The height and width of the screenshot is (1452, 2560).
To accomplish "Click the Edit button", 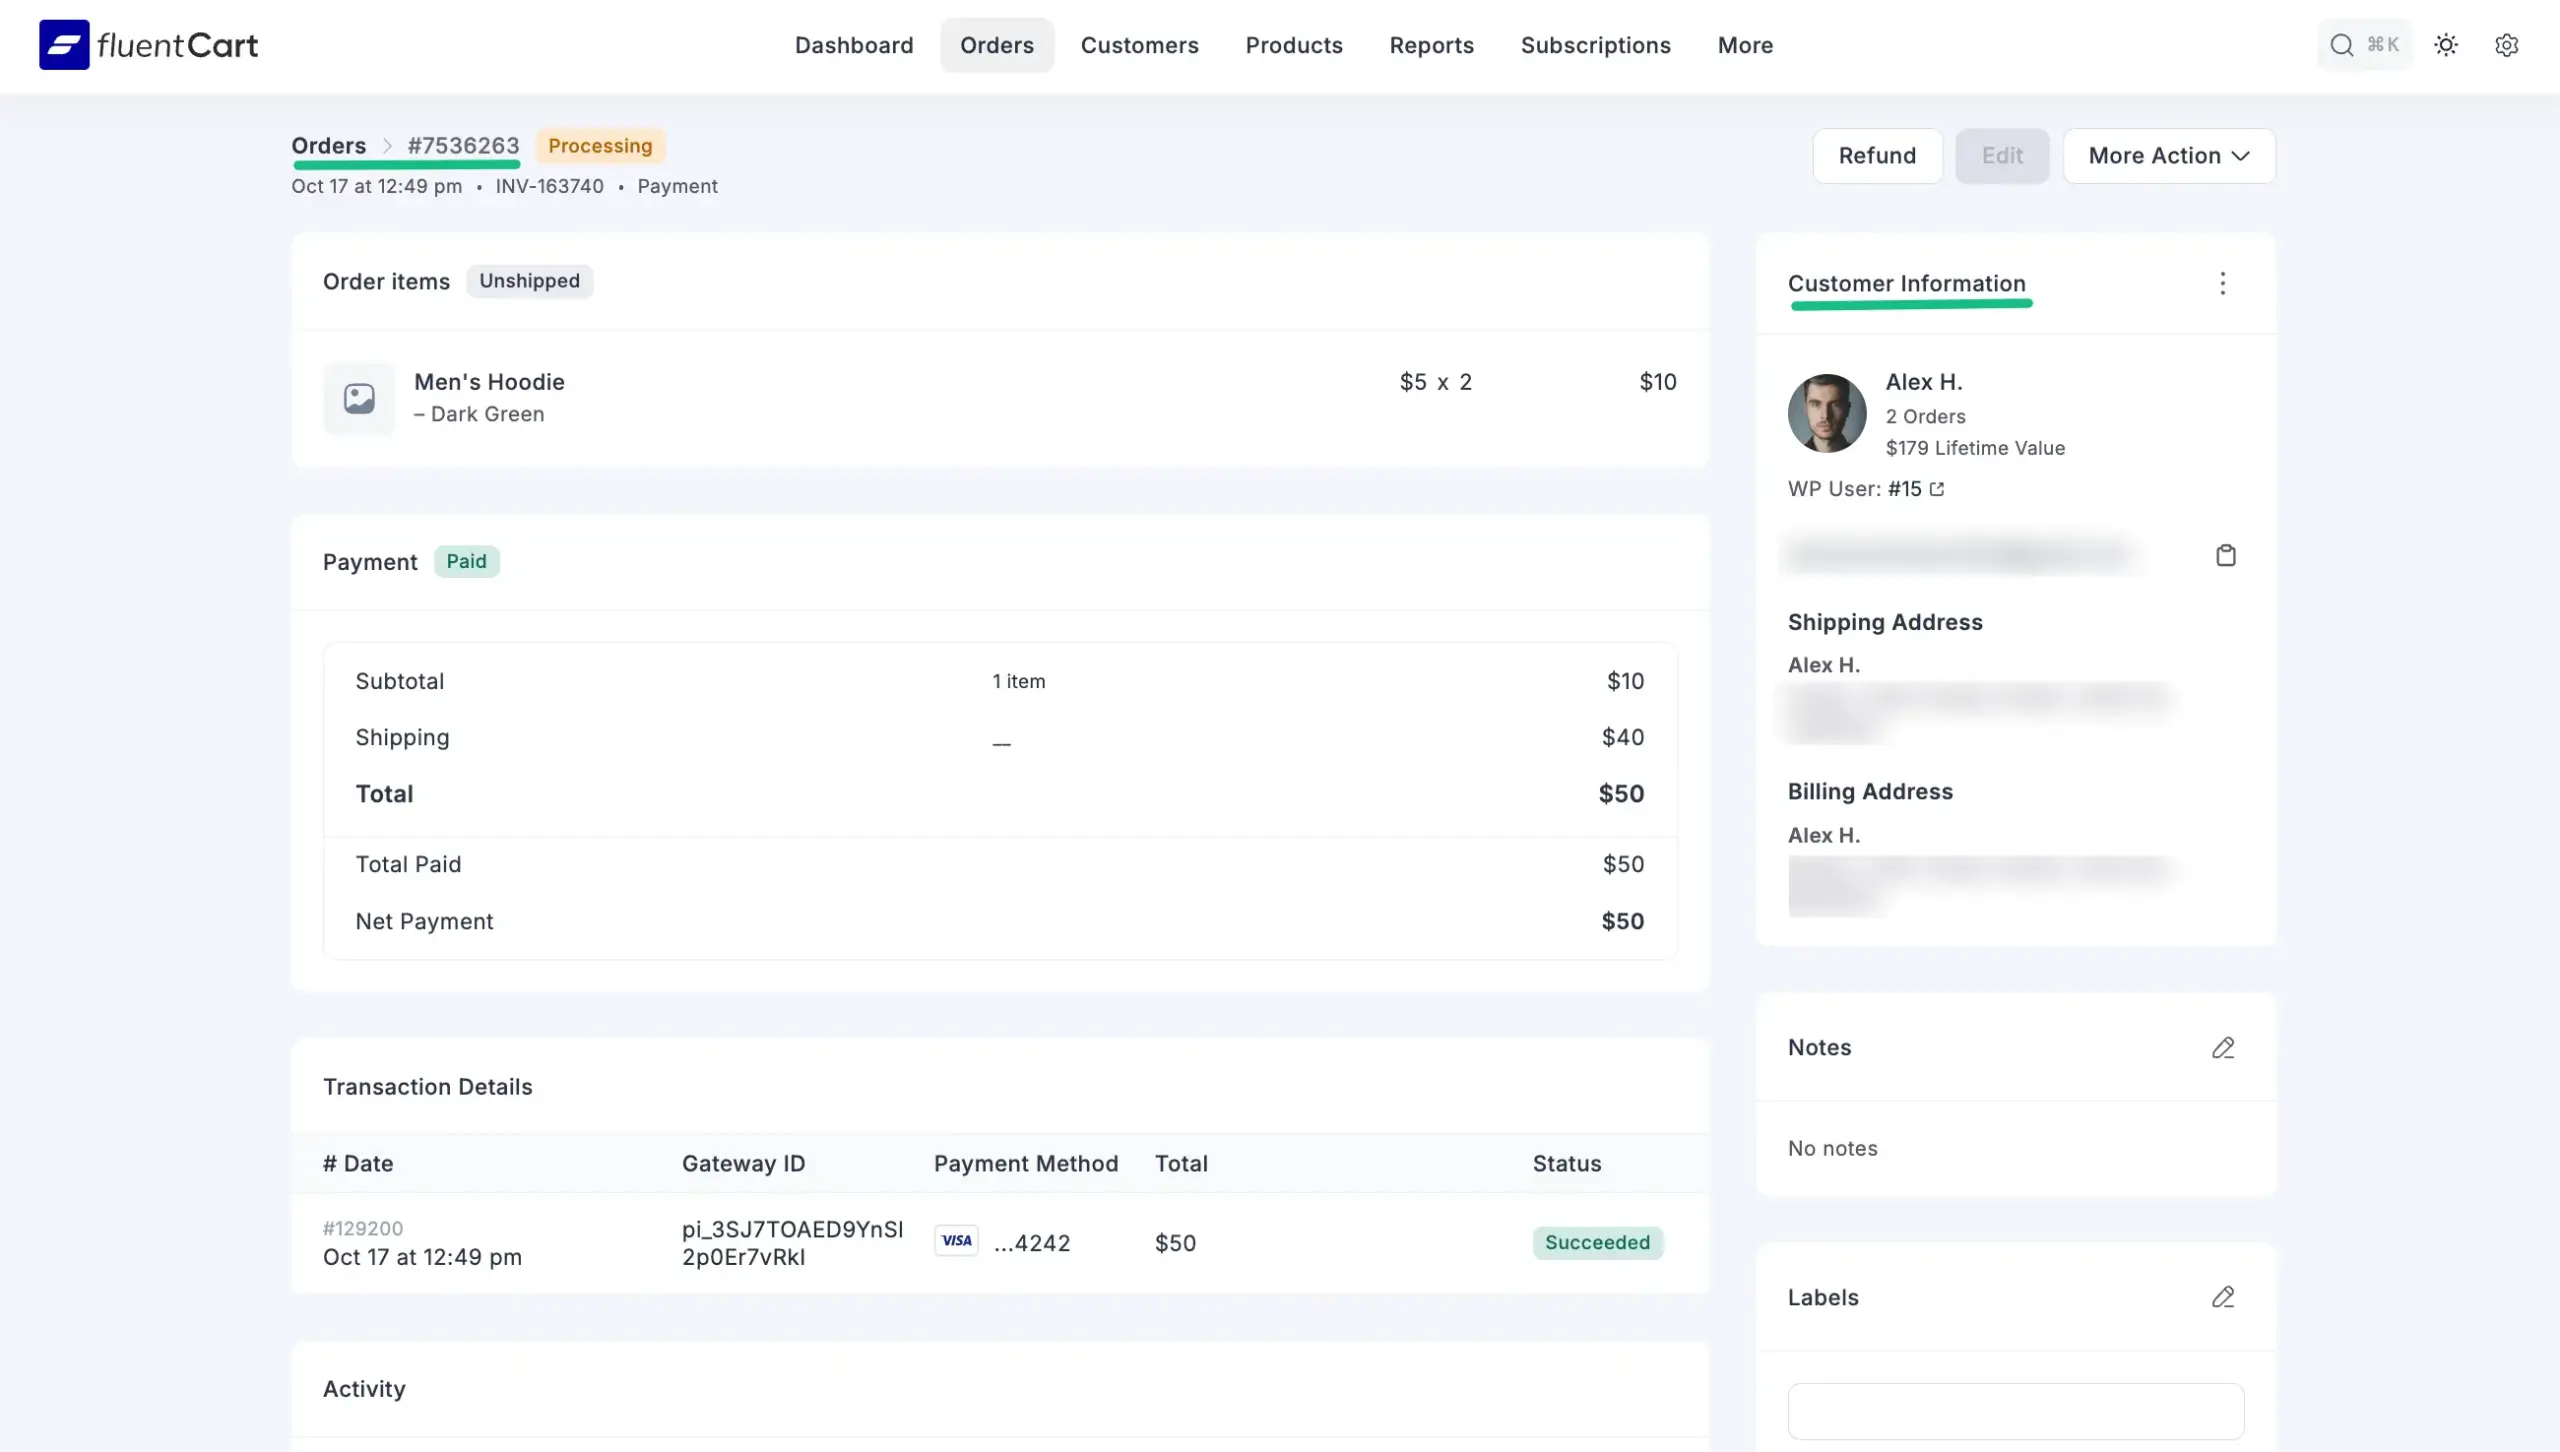I will point(2002,156).
